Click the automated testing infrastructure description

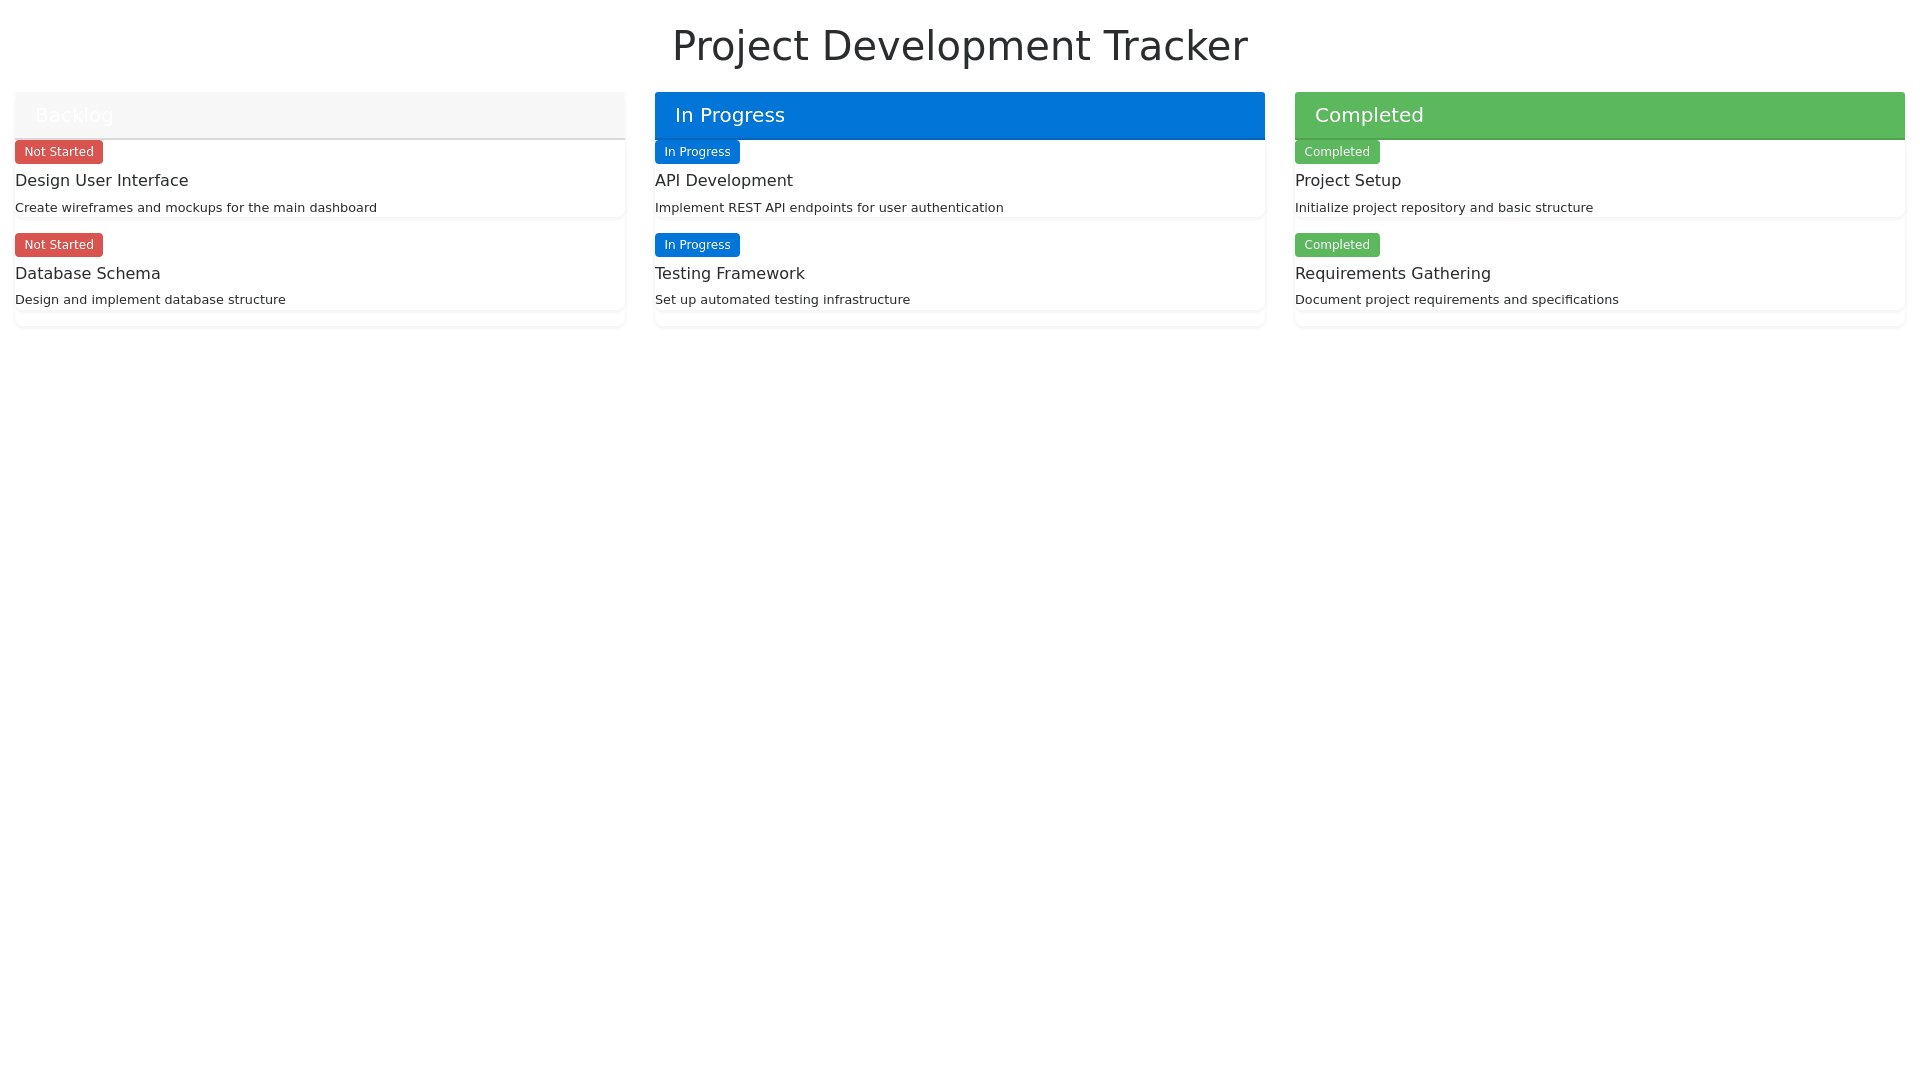coord(782,300)
